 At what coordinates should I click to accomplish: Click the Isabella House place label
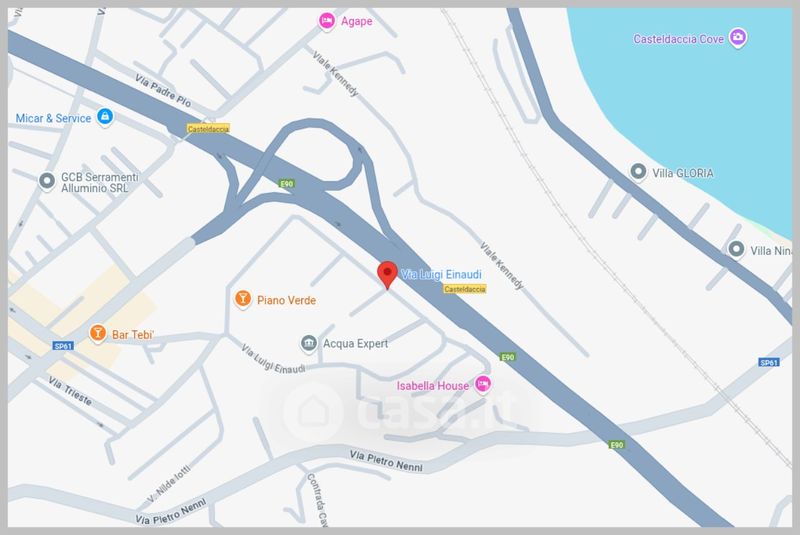[433, 386]
